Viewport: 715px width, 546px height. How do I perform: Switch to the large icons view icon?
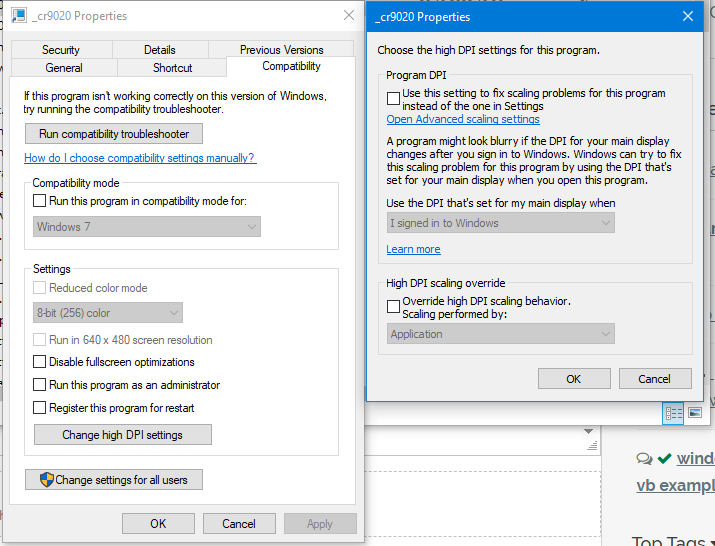coord(694,412)
